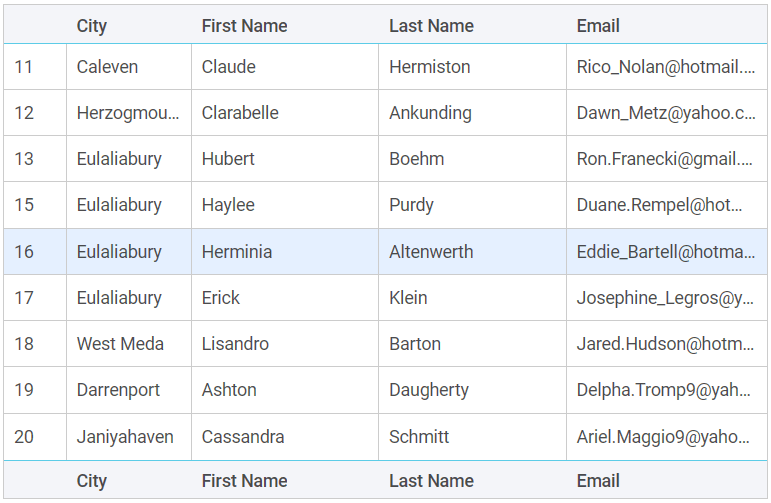The width and height of the screenshot is (771, 503).
Task: Click the Caleven city cell
Action: (x=107, y=67)
